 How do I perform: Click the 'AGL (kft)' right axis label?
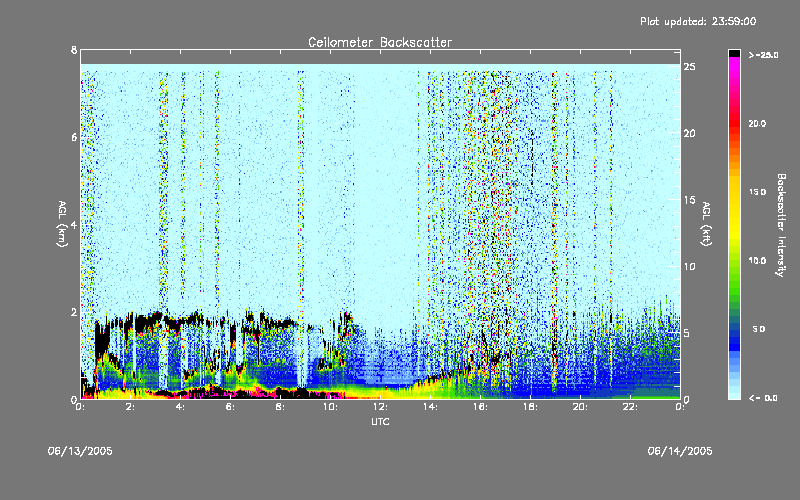tap(706, 224)
